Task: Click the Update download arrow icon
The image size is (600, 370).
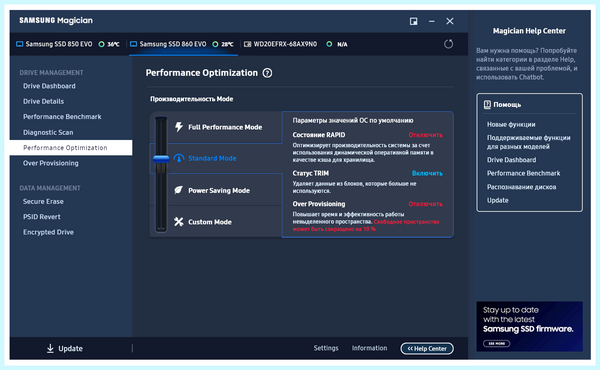Action: (50, 348)
